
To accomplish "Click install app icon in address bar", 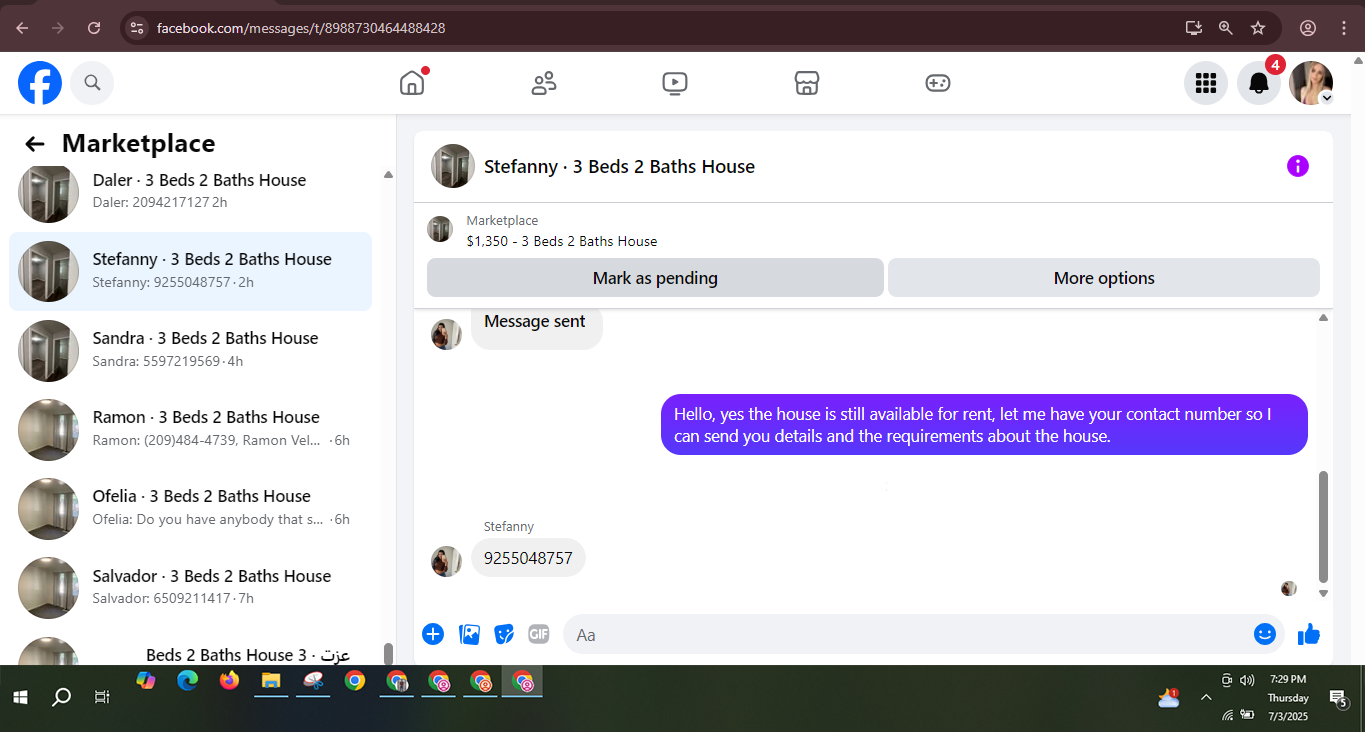I will (x=1193, y=28).
